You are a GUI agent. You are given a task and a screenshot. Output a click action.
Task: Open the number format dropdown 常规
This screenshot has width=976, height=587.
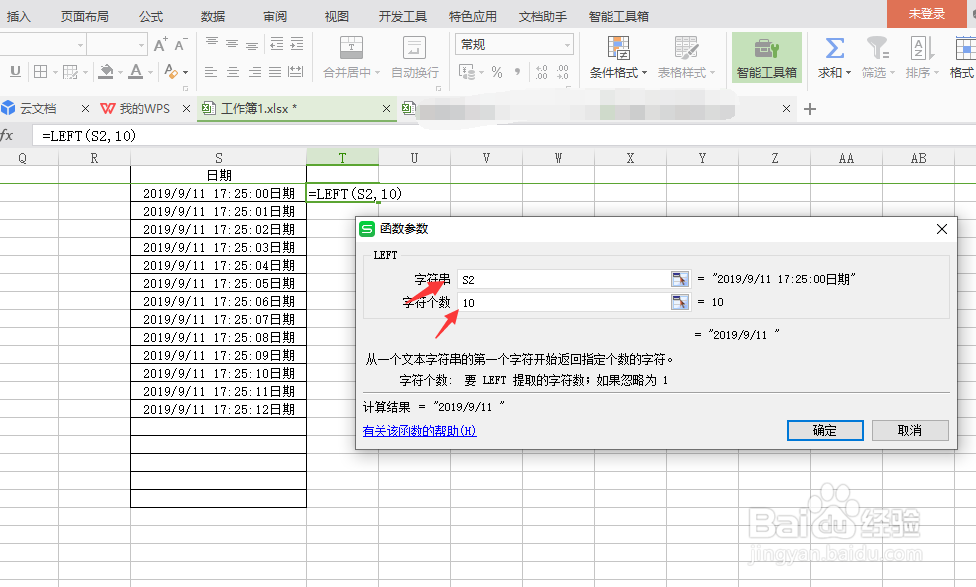pos(514,44)
